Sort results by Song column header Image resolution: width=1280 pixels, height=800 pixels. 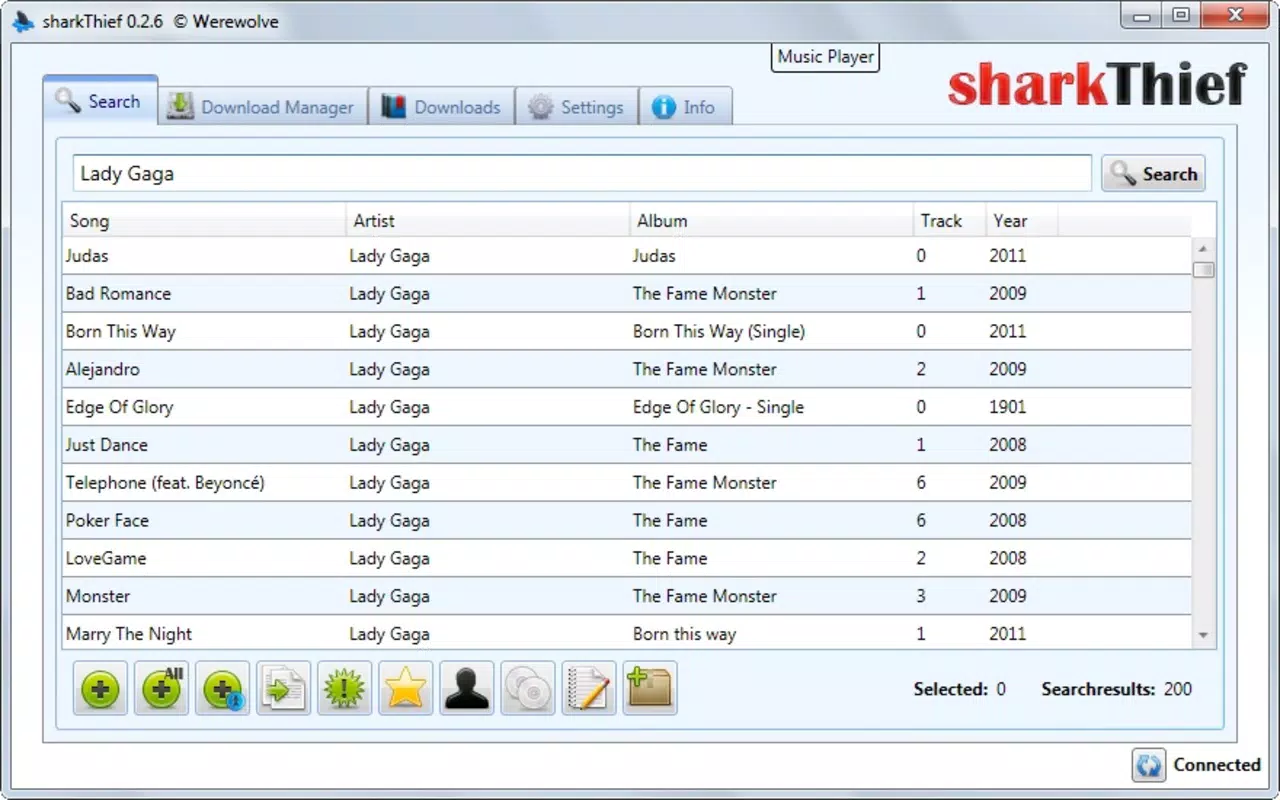coord(204,221)
